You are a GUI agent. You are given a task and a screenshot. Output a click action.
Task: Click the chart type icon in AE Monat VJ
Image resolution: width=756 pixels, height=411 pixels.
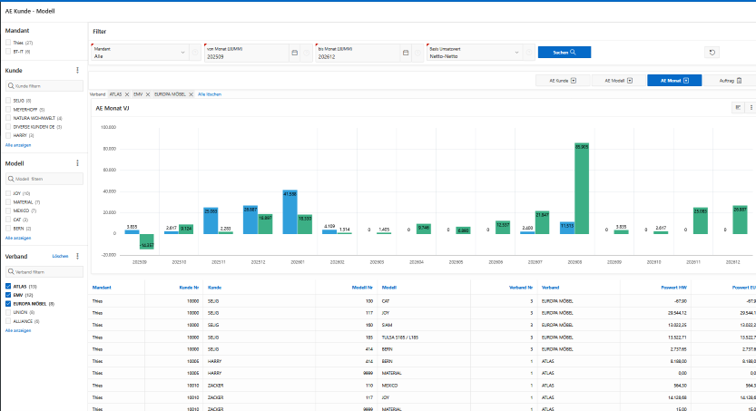[738, 108]
